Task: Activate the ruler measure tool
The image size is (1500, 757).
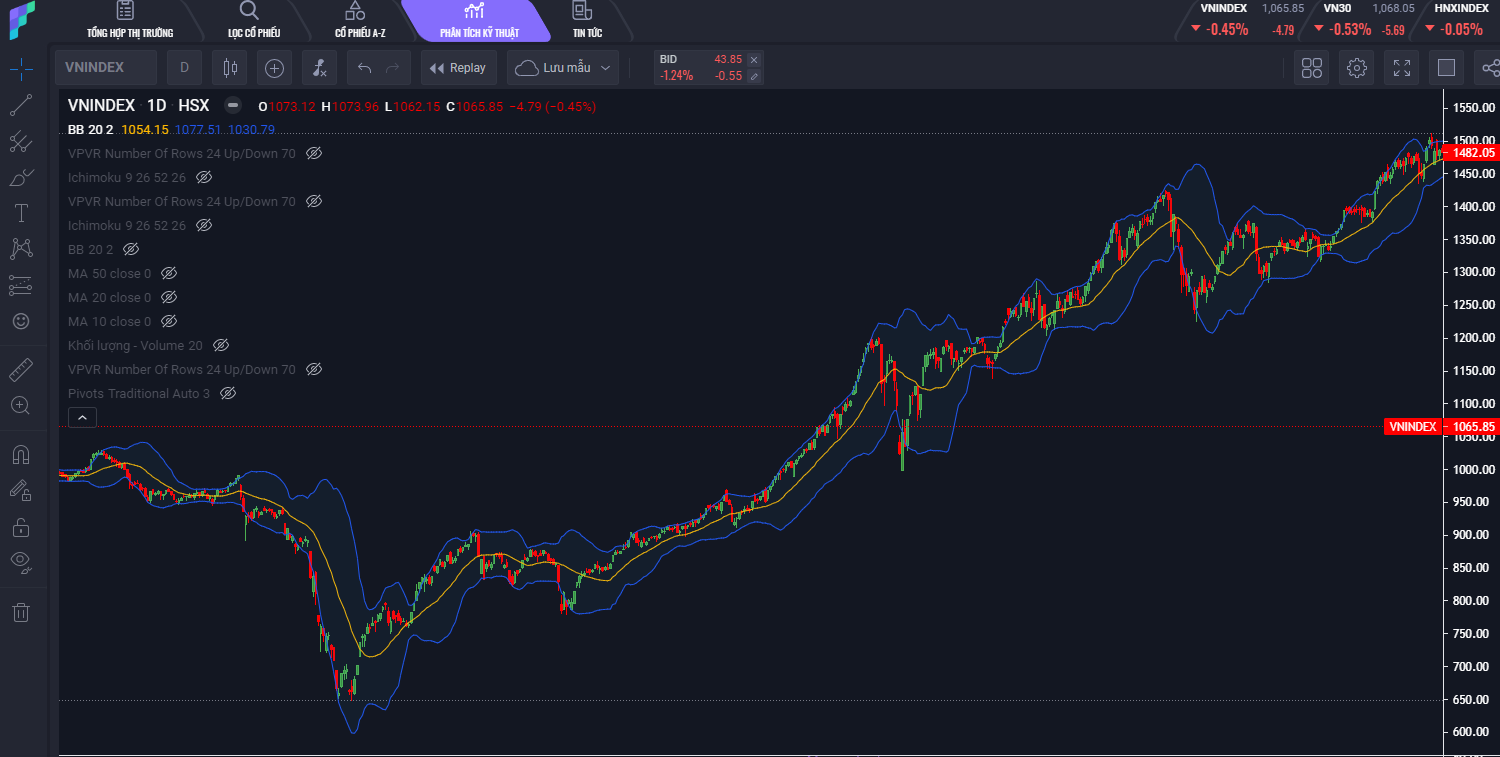Action: point(21,371)
